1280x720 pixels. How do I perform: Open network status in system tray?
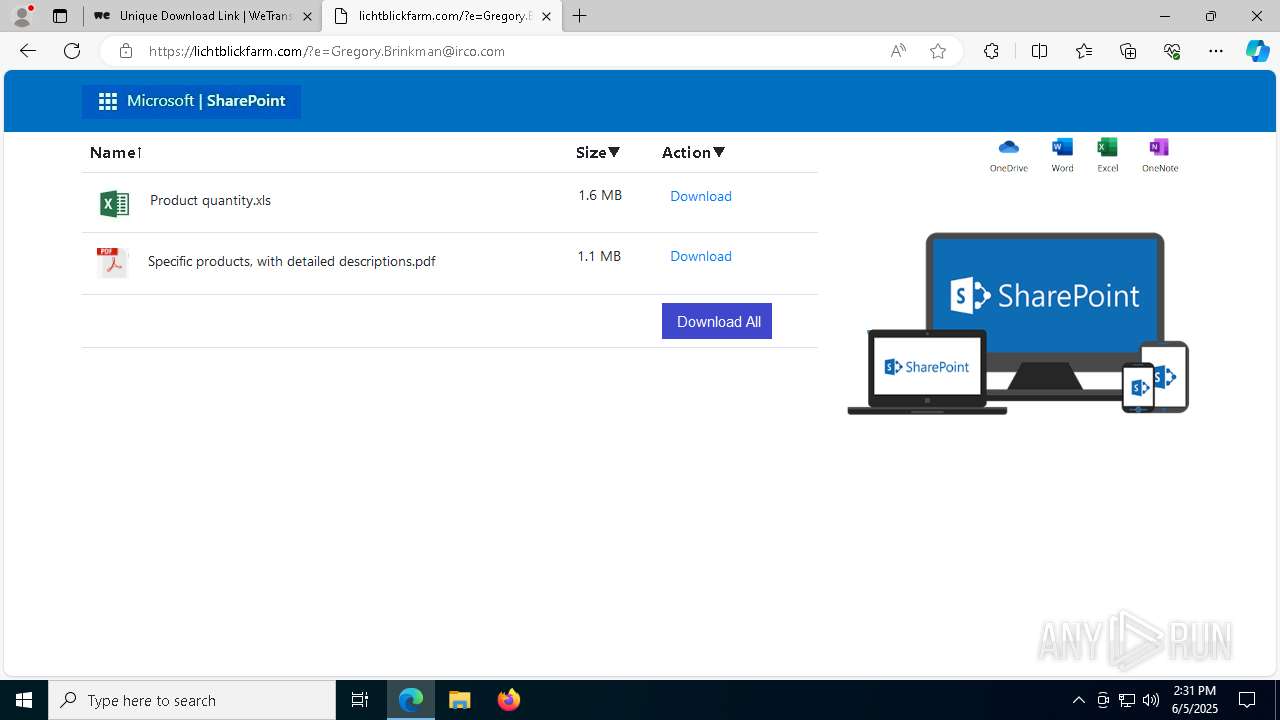pyautogui.click(x=1126, y=700)
